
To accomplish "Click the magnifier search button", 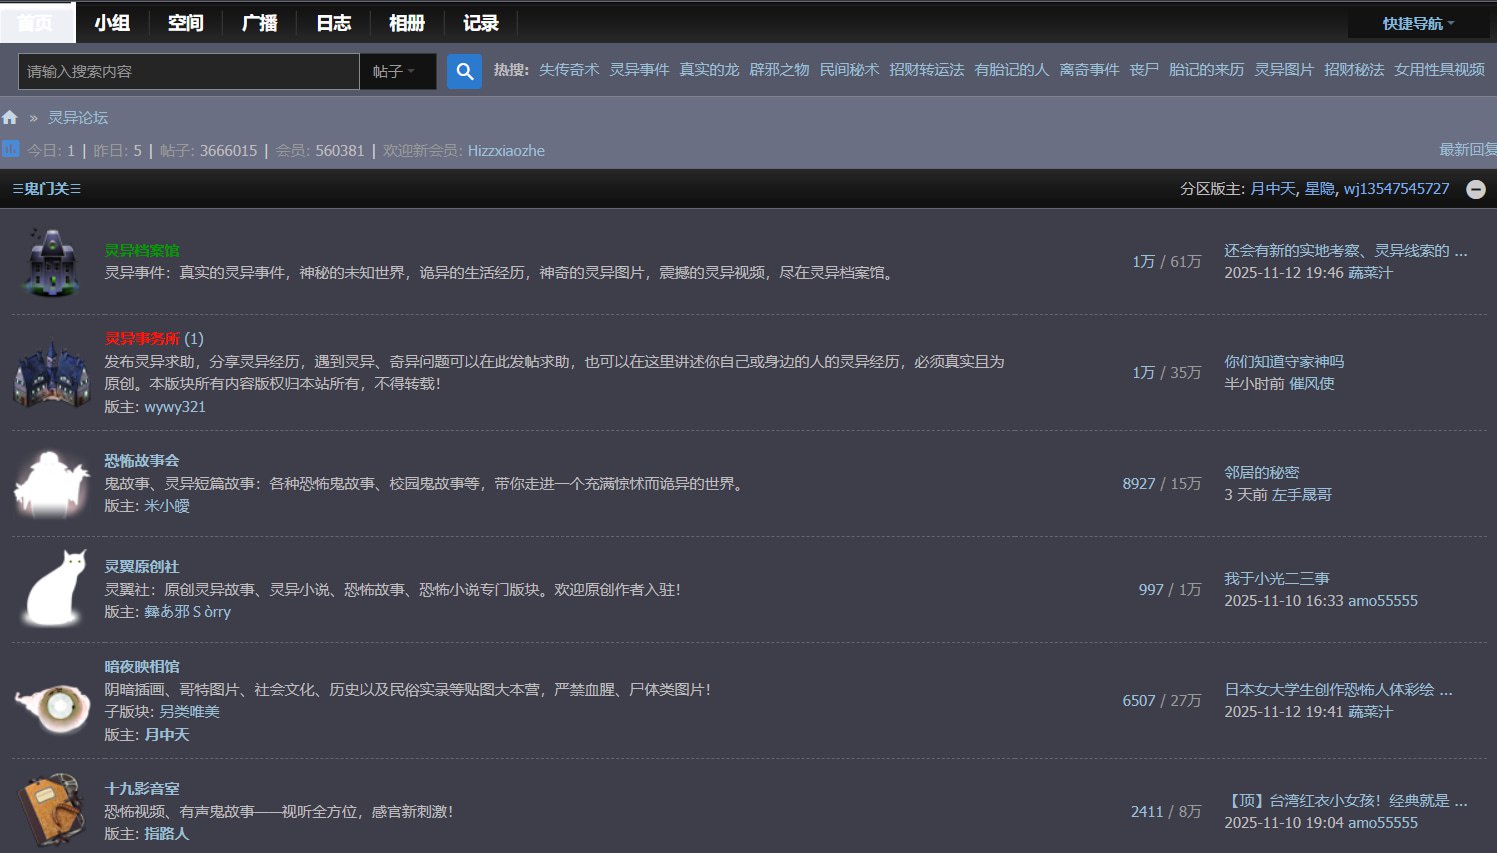I will (464, 71).
